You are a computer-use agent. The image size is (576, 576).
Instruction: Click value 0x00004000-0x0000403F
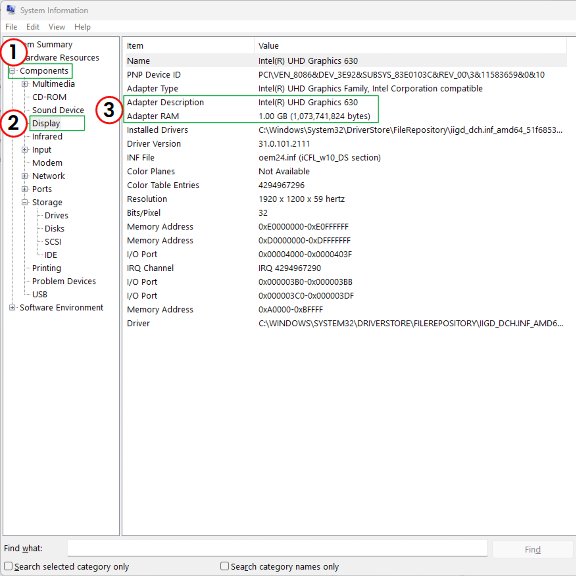[x=305, y=254]
